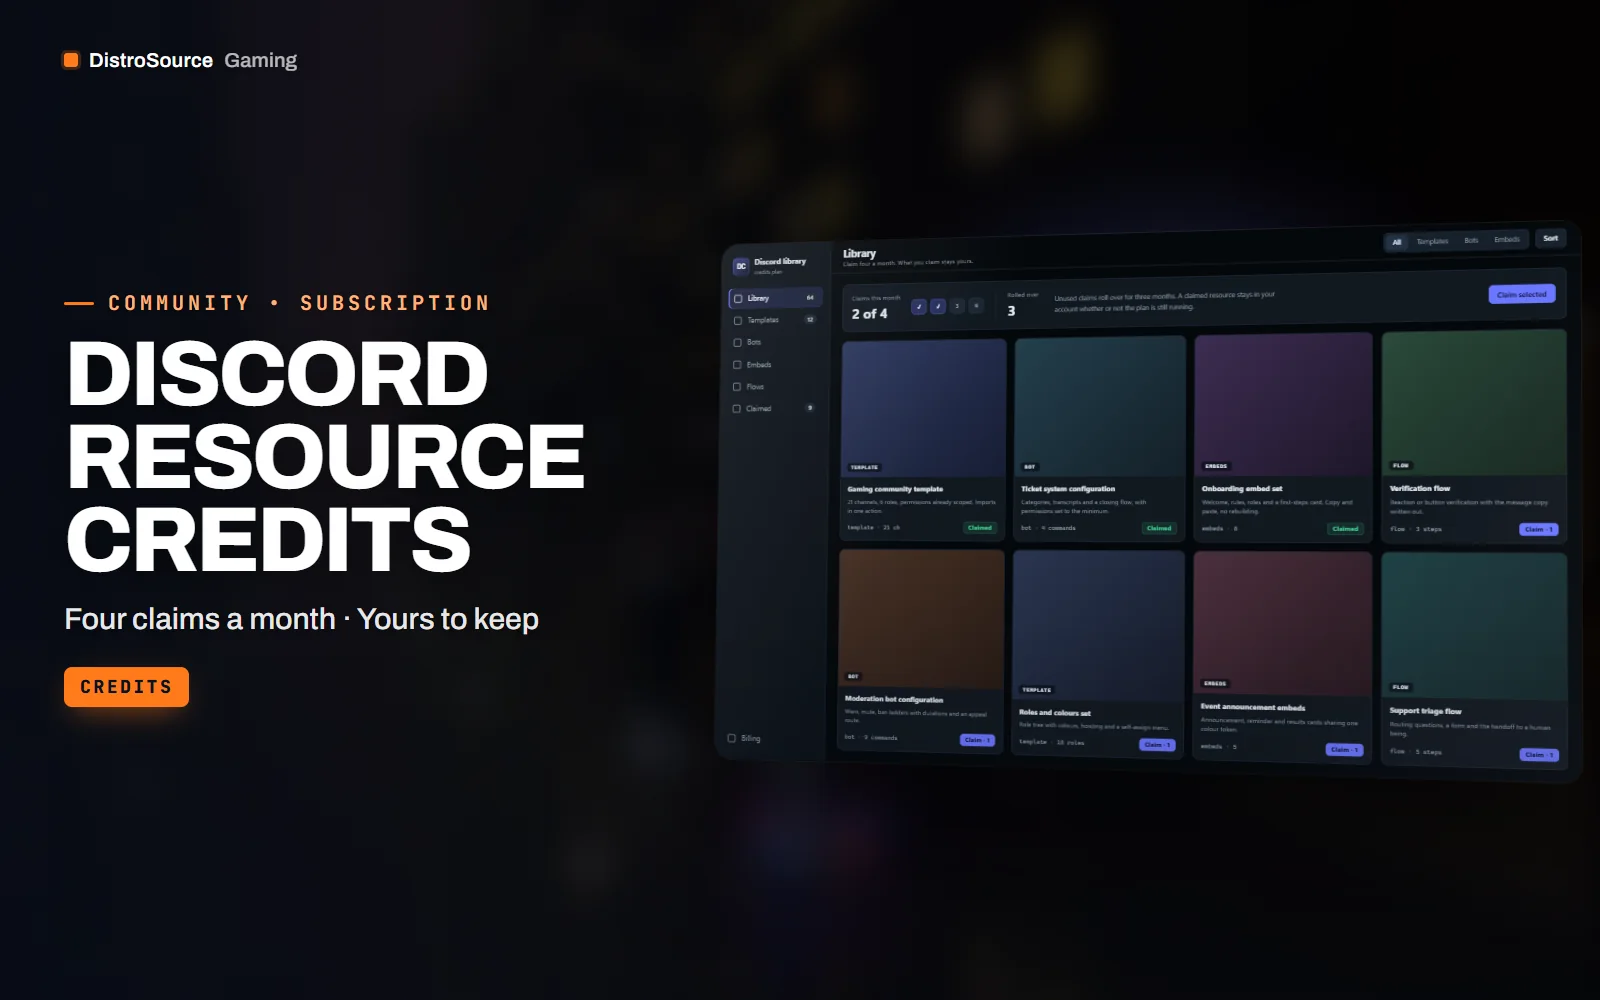Click the 'Event announcement embeds' title

pyautogui.click(x=1253, y=707)
